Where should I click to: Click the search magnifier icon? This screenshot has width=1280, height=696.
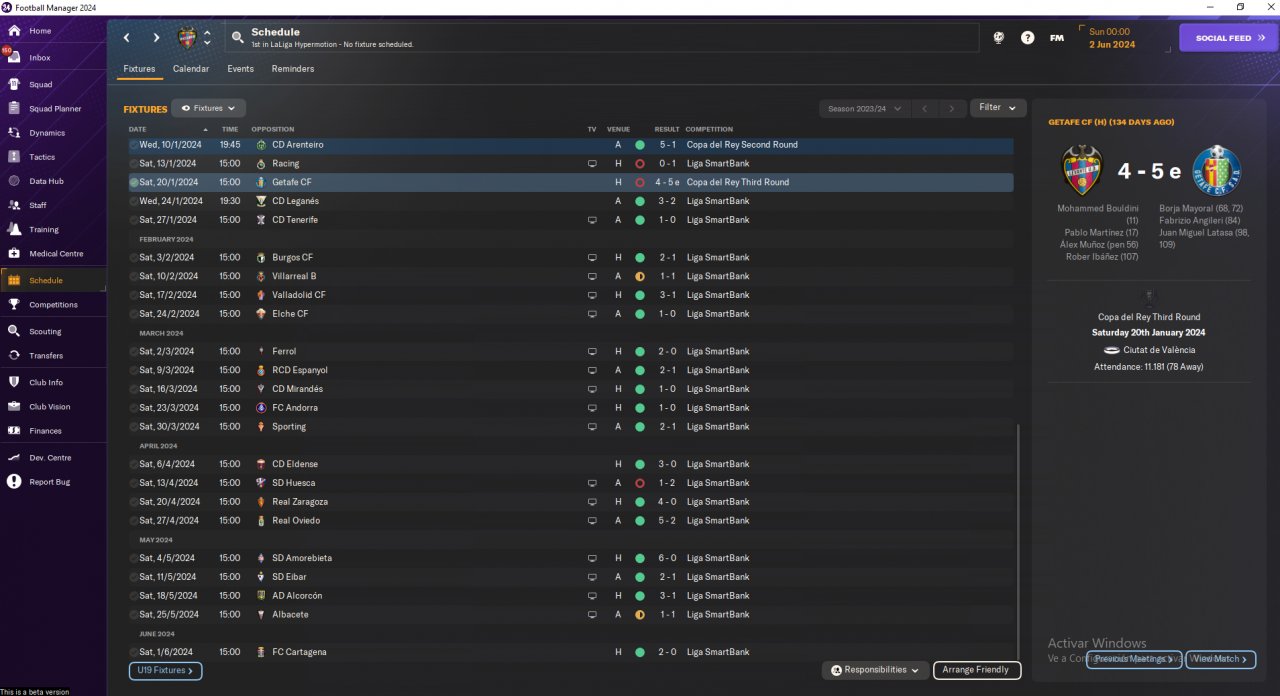tap(237, 38)
